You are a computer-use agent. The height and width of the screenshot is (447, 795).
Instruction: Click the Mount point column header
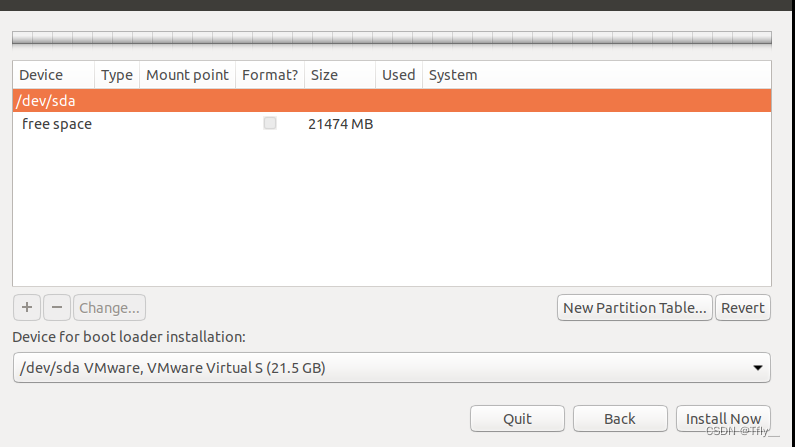pyautogui.click(x=188, y=75)
